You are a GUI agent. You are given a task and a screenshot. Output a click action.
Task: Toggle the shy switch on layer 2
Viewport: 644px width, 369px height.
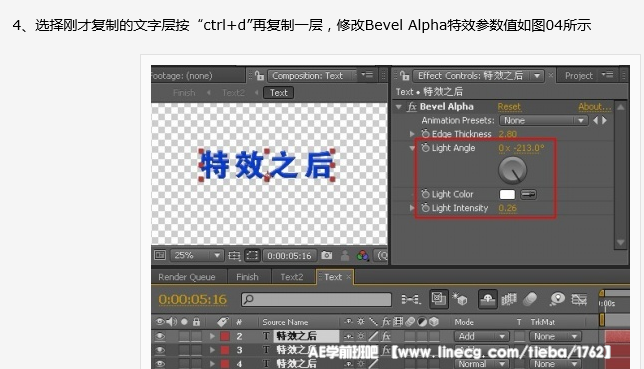348,337
